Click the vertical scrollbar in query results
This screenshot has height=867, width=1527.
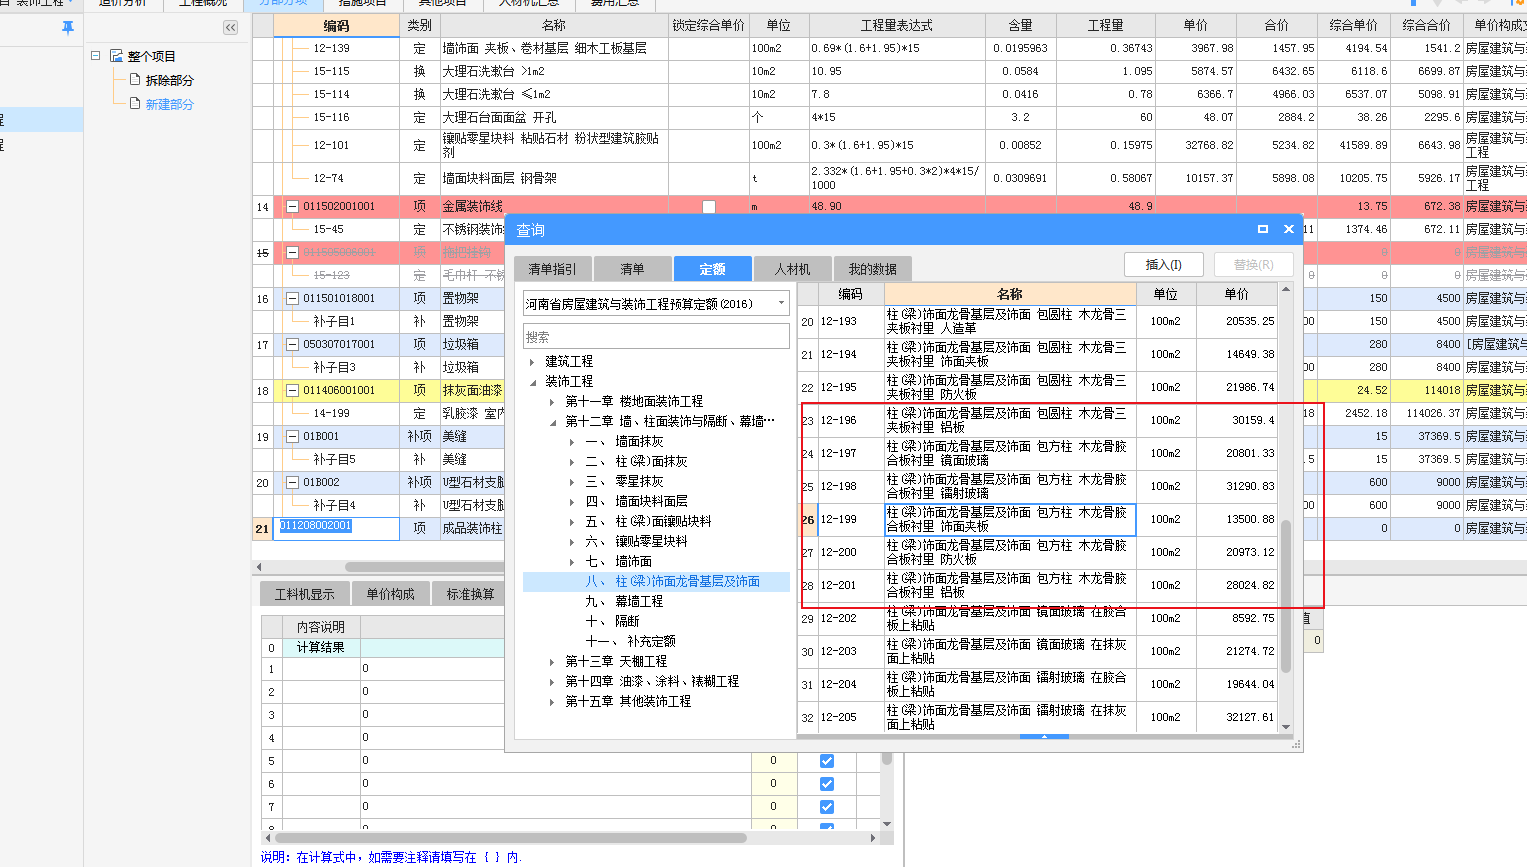point(1286,596)
